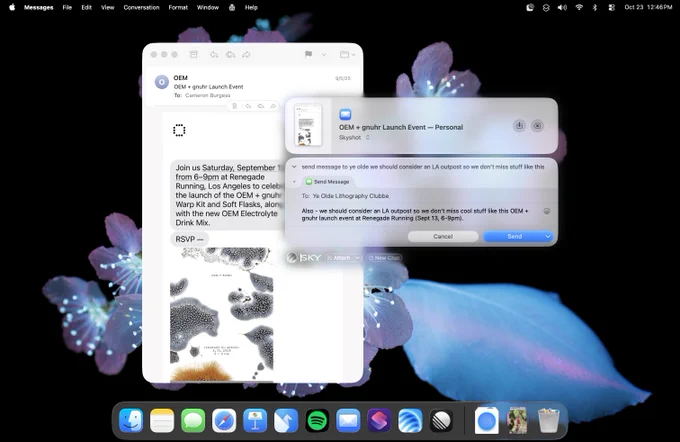Open Shortcuts from the Dock
Screen dimensions: 680x442
379,420
